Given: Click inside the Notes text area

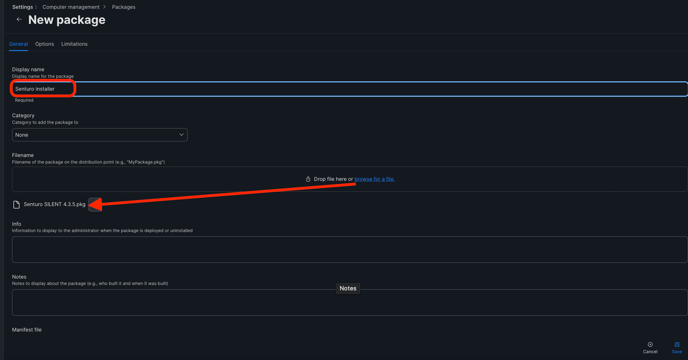Looking at the screenshot, I should [349, 302].
